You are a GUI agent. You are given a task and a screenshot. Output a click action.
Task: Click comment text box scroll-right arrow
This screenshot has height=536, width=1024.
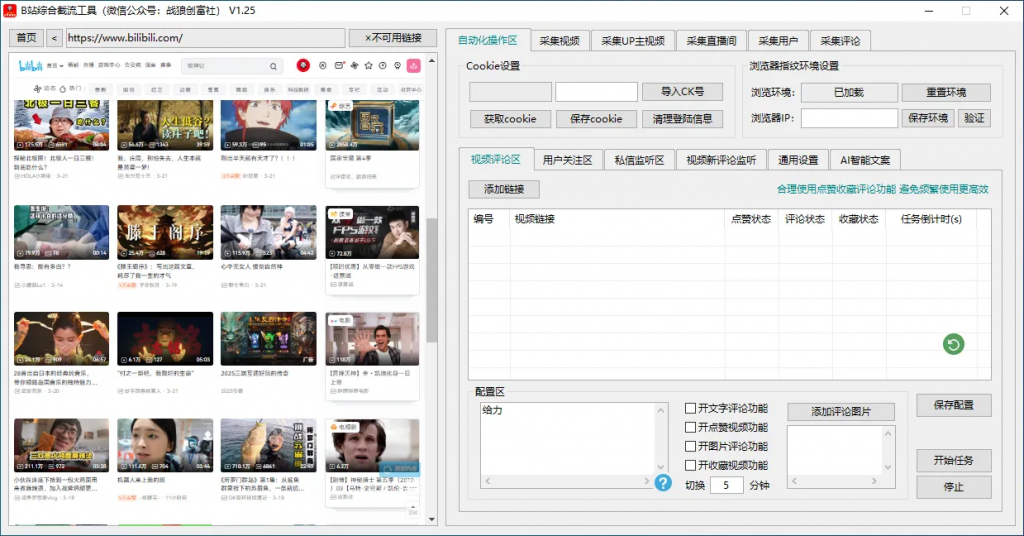click(647, 481)
